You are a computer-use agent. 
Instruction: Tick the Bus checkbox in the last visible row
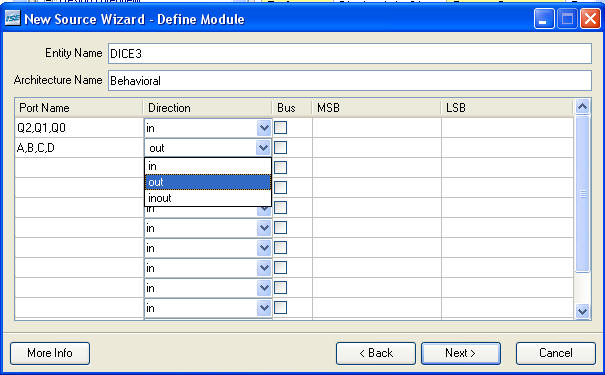click(281, 307)
